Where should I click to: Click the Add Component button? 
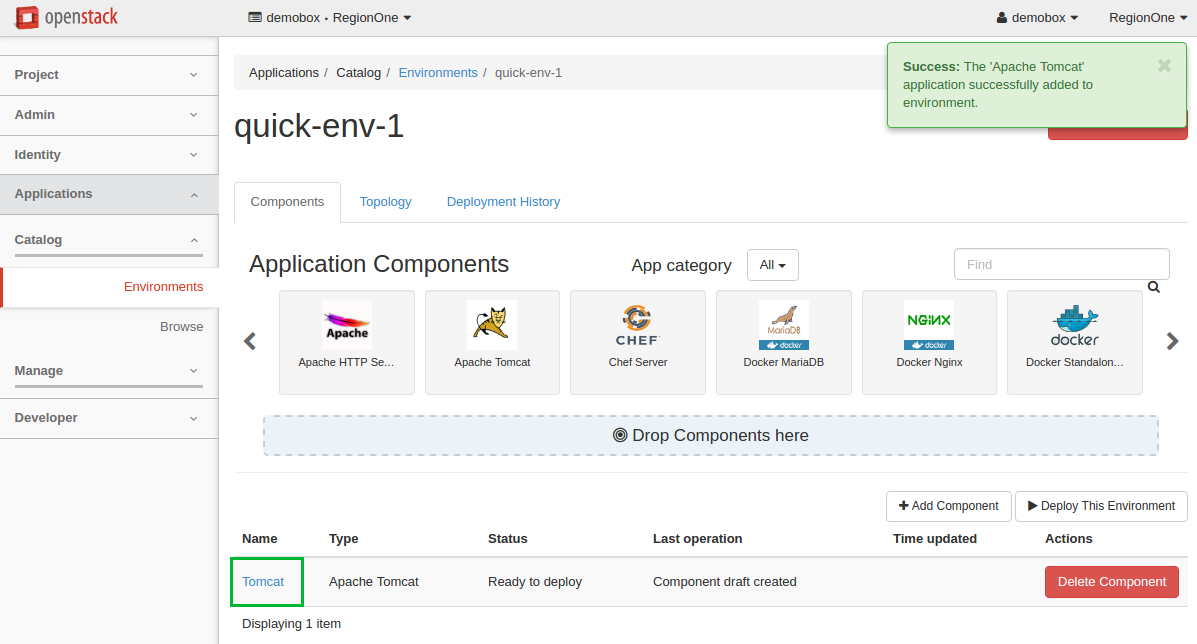(x=948, y=506)
